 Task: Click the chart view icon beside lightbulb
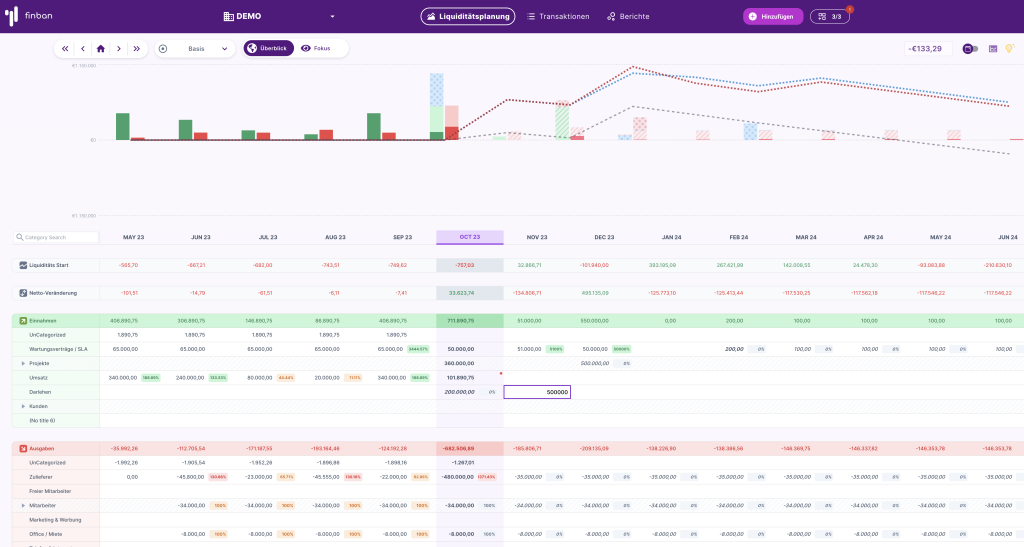[x=993, y=48]
